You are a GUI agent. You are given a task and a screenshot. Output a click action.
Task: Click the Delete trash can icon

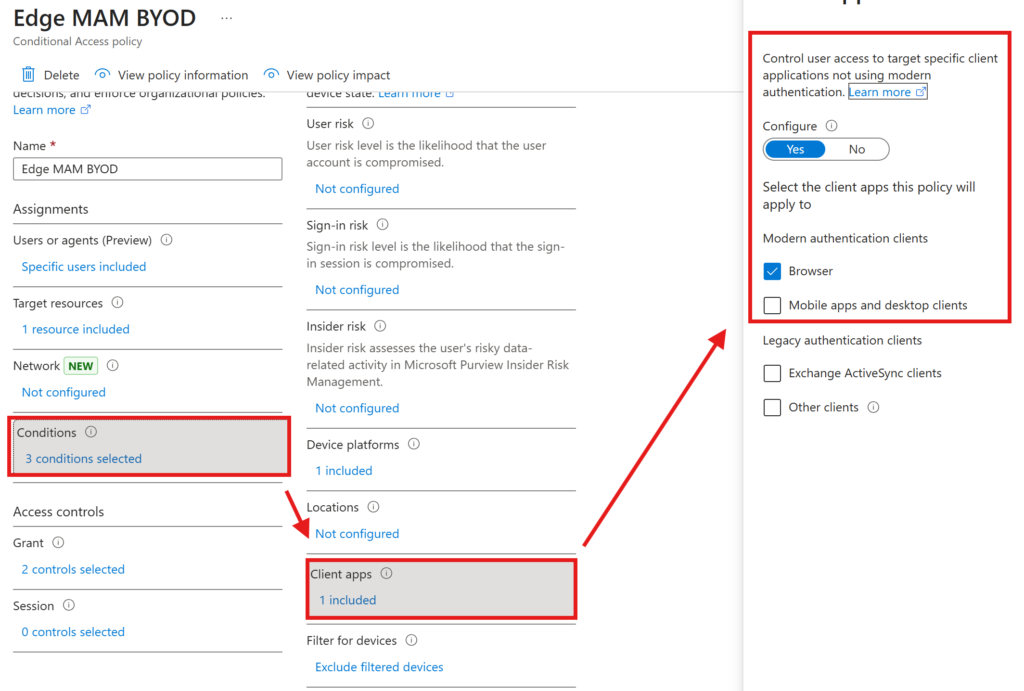pos(29,75)
